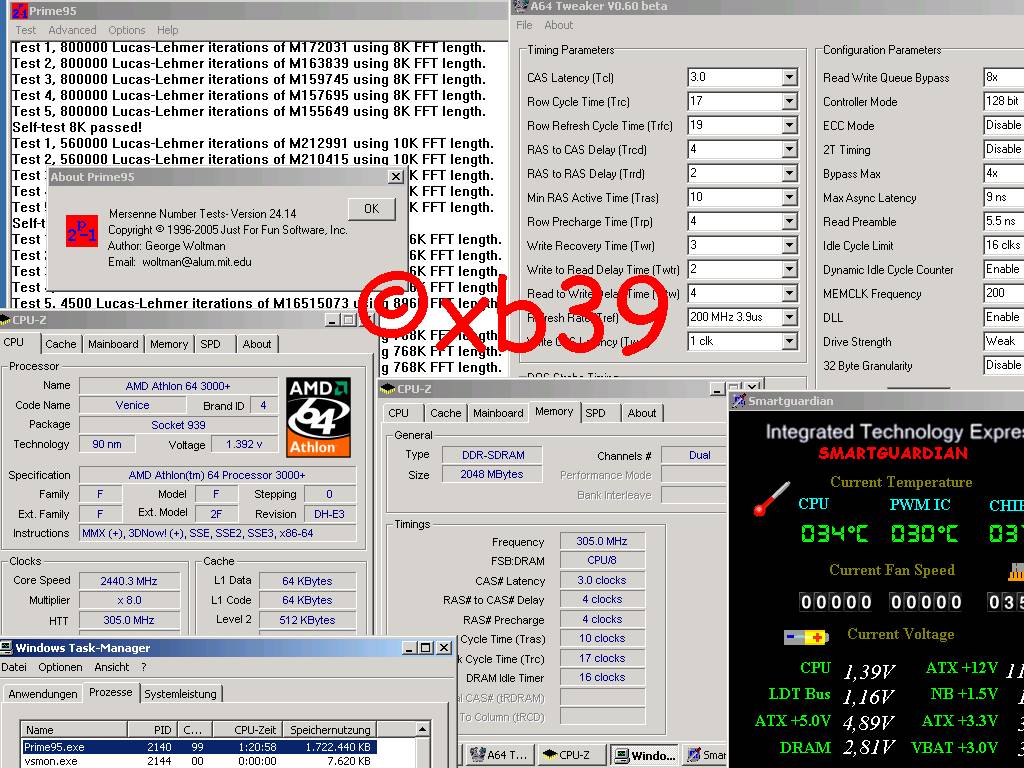Click the thermometer icon in Smartguardian

coord(771,500)
